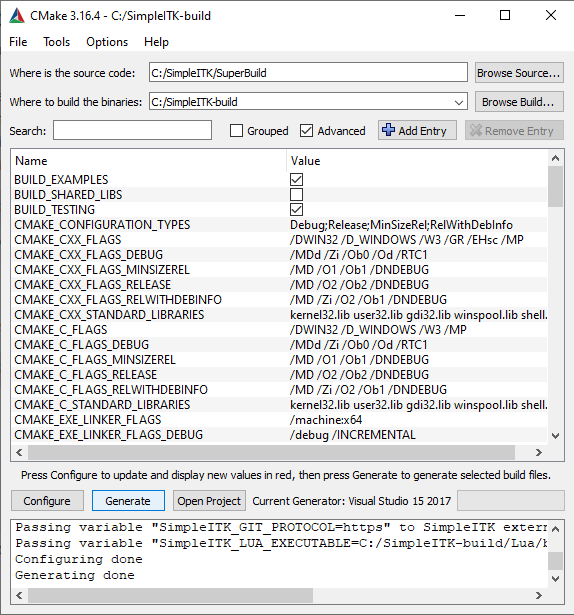Click the output log horizontal scroll left arrow
Image resolution: width=574 pixels, height=615 pixels.
pos(19,595)
